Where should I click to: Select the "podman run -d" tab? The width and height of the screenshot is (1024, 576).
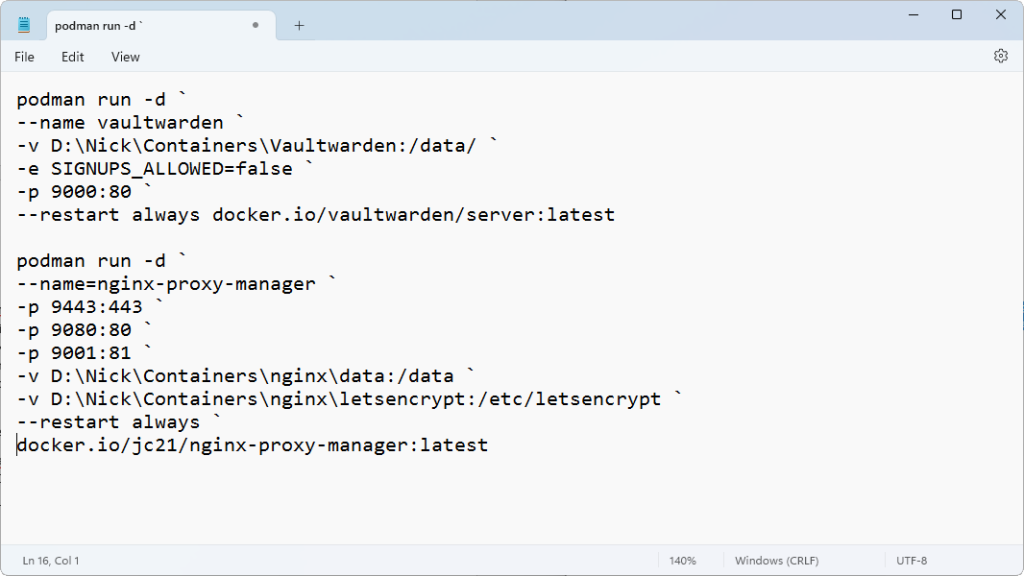point(140,26)
